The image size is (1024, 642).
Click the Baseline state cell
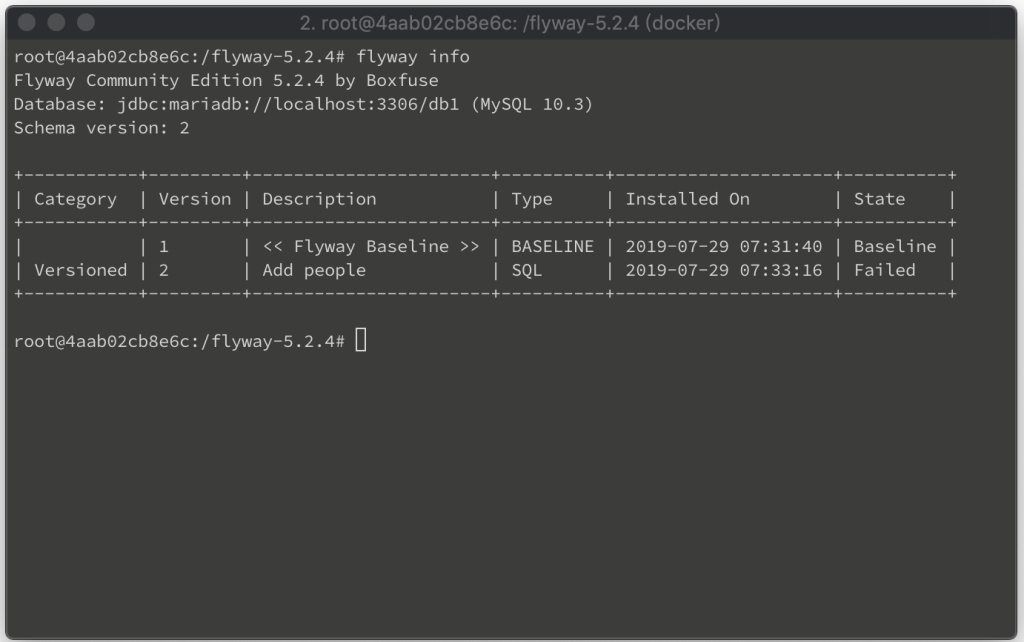[x=895, y=247]
